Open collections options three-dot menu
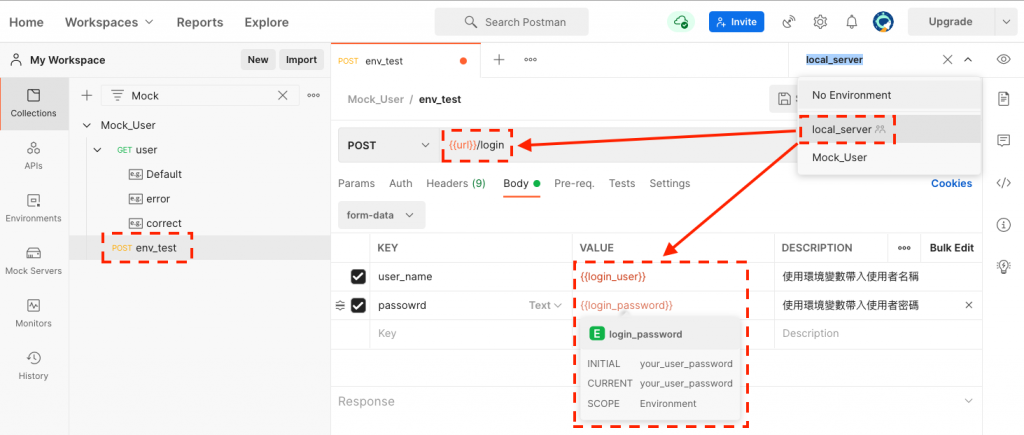This screenshot has width=1024, height=435. point(313,95)
